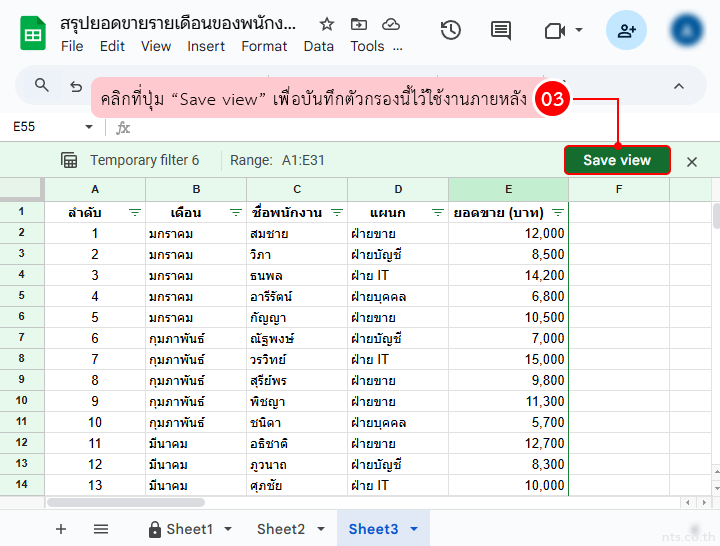Toggle filter on ลำดับ column header
This screenshot has width=720, height=546.
tap(135, 213)
